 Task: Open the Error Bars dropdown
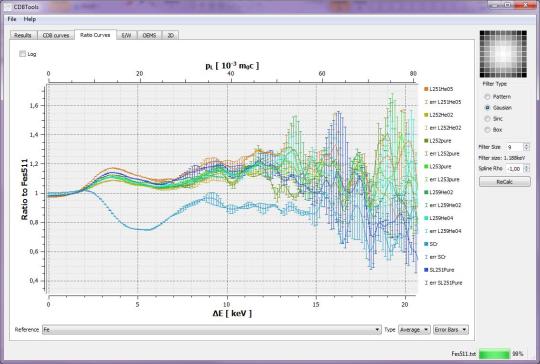[450, 330]
